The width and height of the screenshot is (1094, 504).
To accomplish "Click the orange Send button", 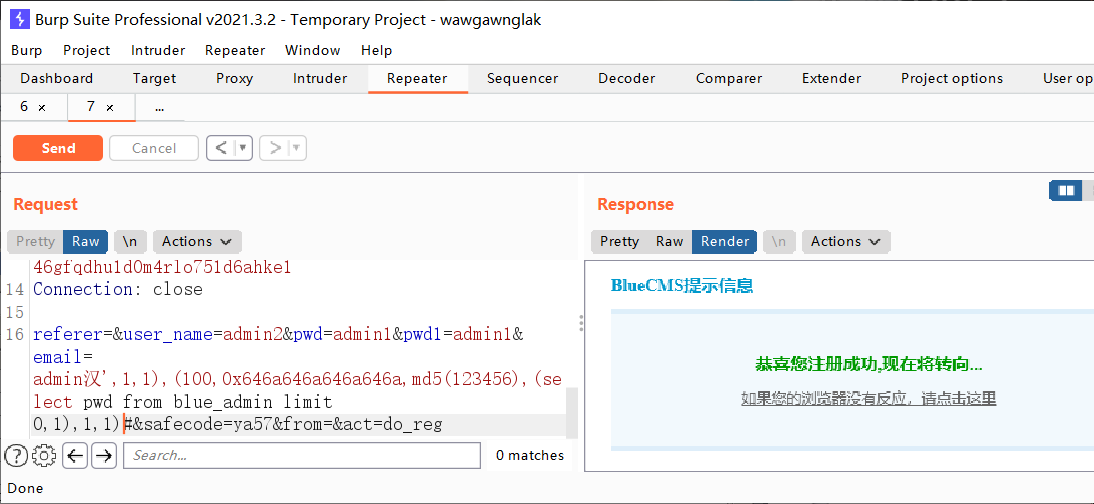I will point(58,148).
